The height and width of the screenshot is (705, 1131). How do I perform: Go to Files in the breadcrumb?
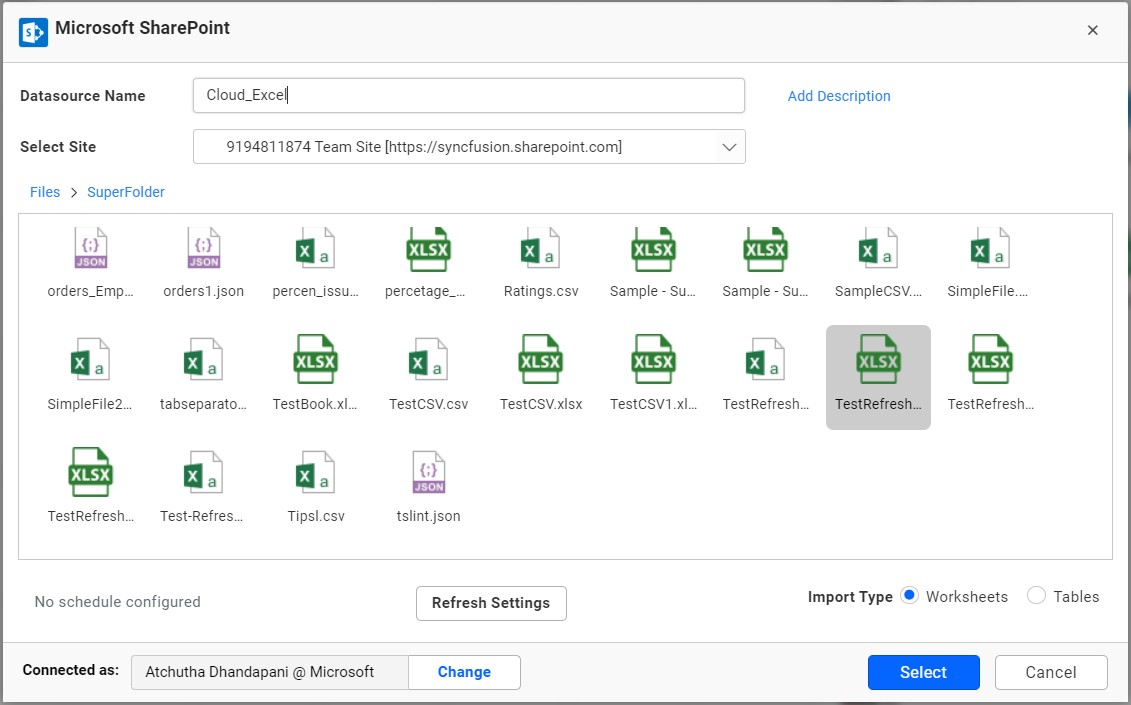point(45,192)
